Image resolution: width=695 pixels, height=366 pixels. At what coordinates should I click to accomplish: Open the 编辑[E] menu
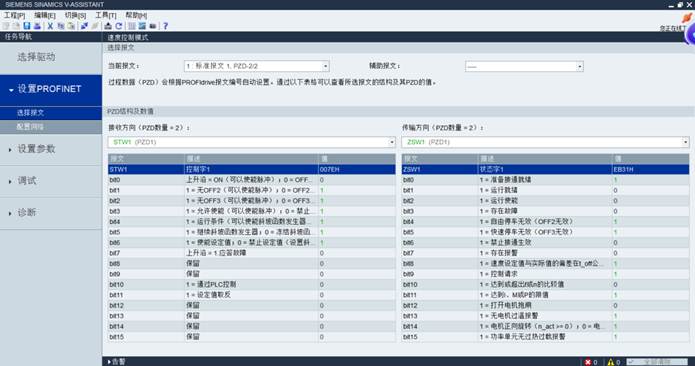45,15
